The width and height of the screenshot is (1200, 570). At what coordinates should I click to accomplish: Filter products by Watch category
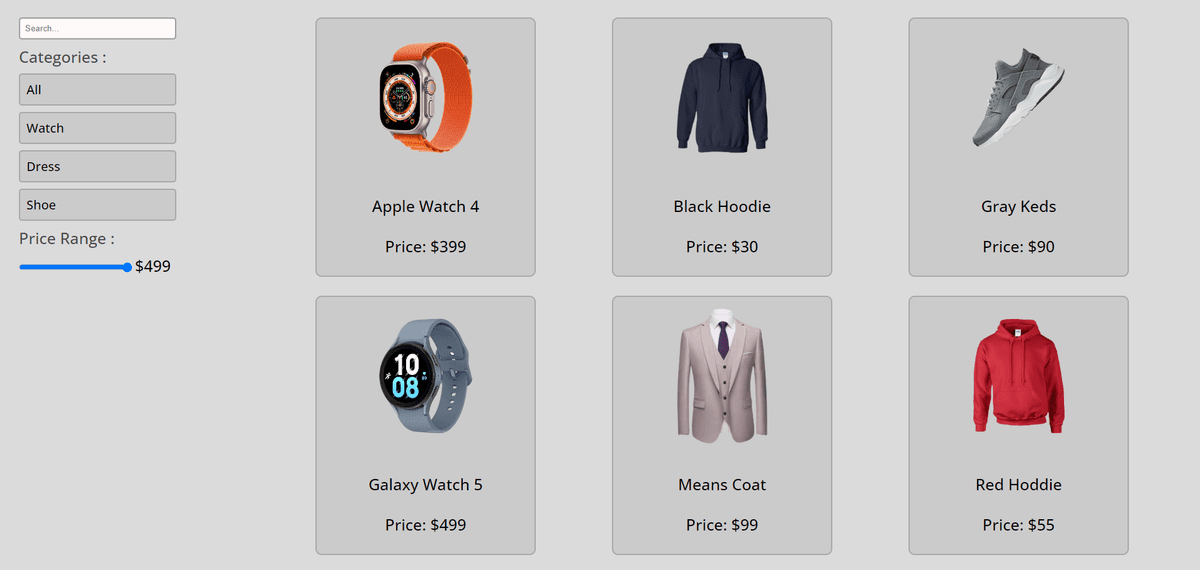coord(97,128)
